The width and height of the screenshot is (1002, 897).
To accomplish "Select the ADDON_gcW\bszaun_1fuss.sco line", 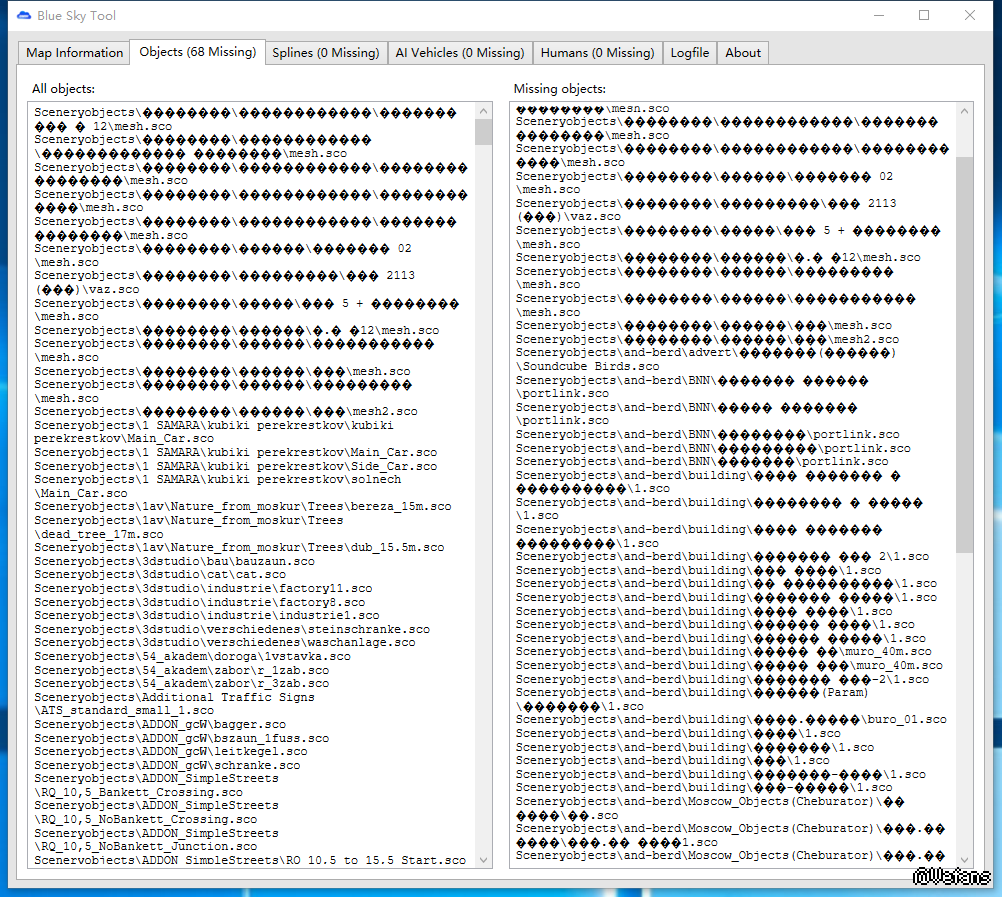I will point(181,738).
